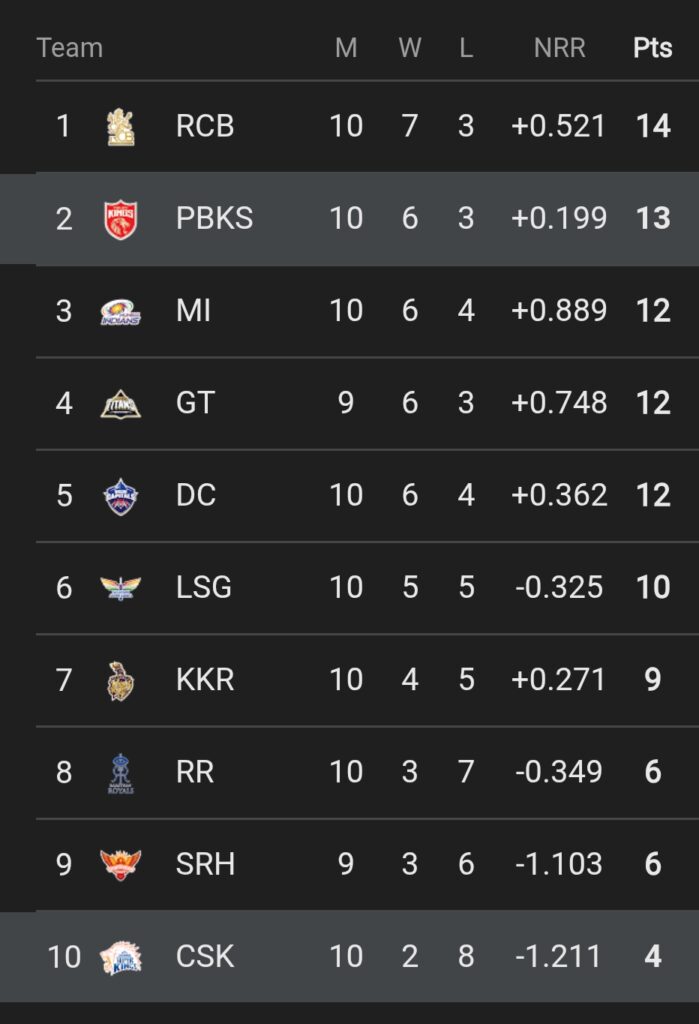This screenshot has width=699, height=1024.
Task: Click the NRR column header
Action: [x=559, y=48]
